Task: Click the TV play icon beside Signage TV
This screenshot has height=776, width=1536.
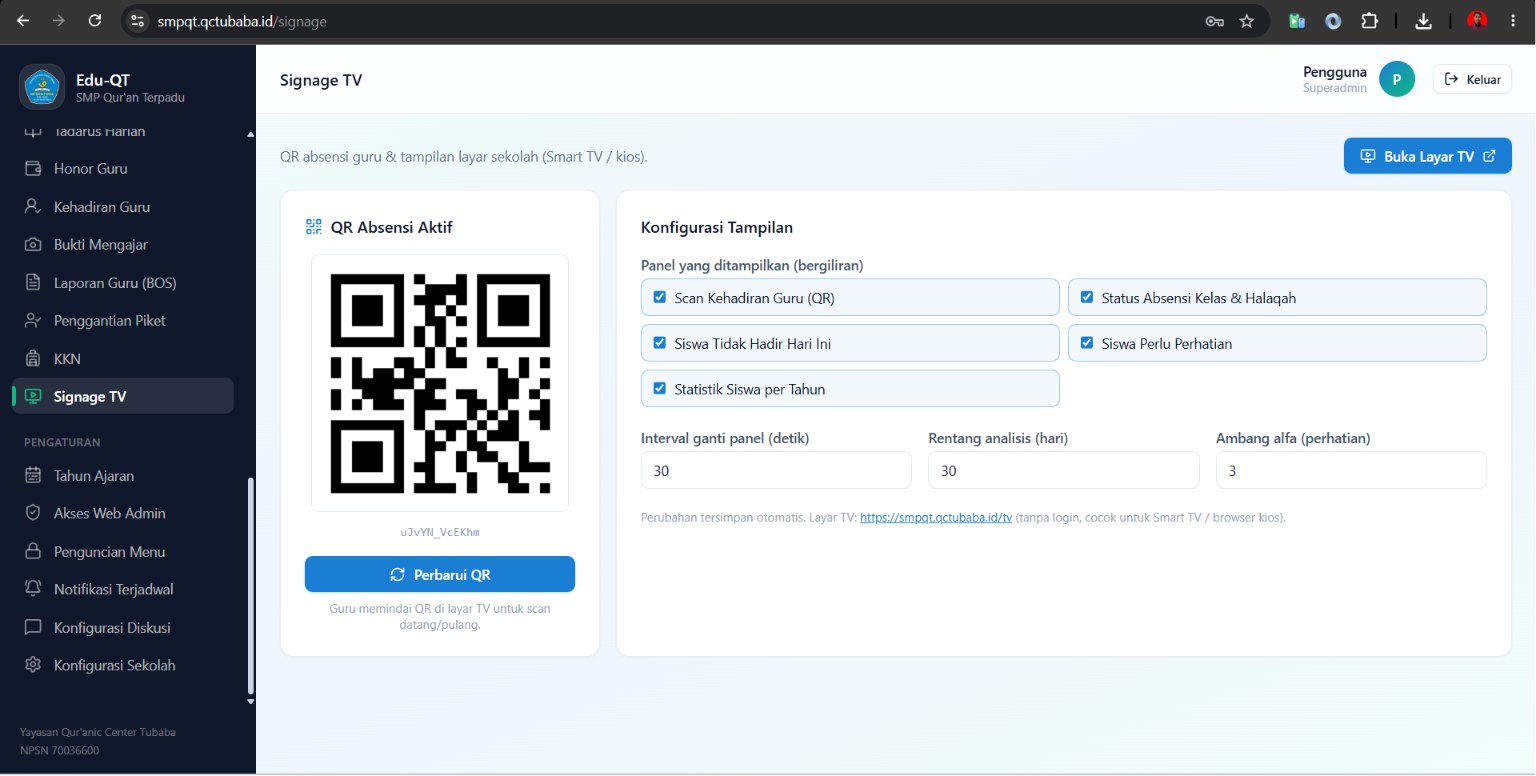Action: click(x=33, y=396)
